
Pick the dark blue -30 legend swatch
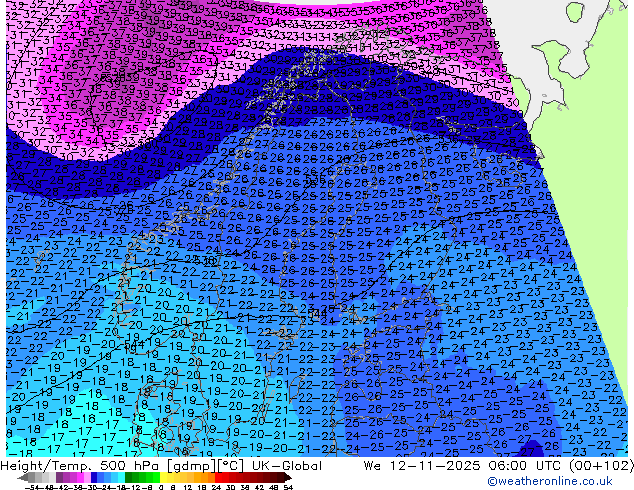tap(94, 478)
